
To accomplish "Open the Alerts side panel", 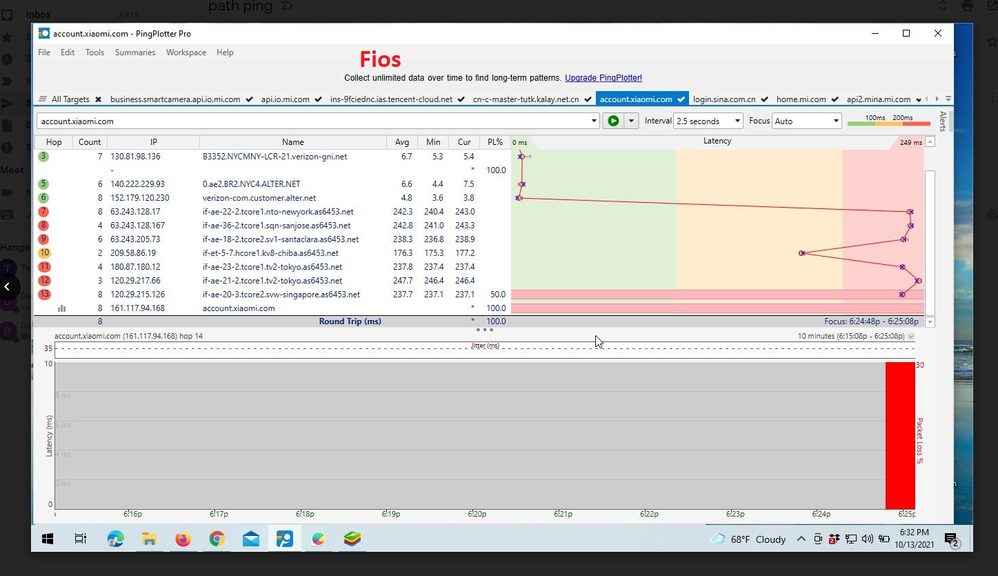I will [x=943, y=121].
